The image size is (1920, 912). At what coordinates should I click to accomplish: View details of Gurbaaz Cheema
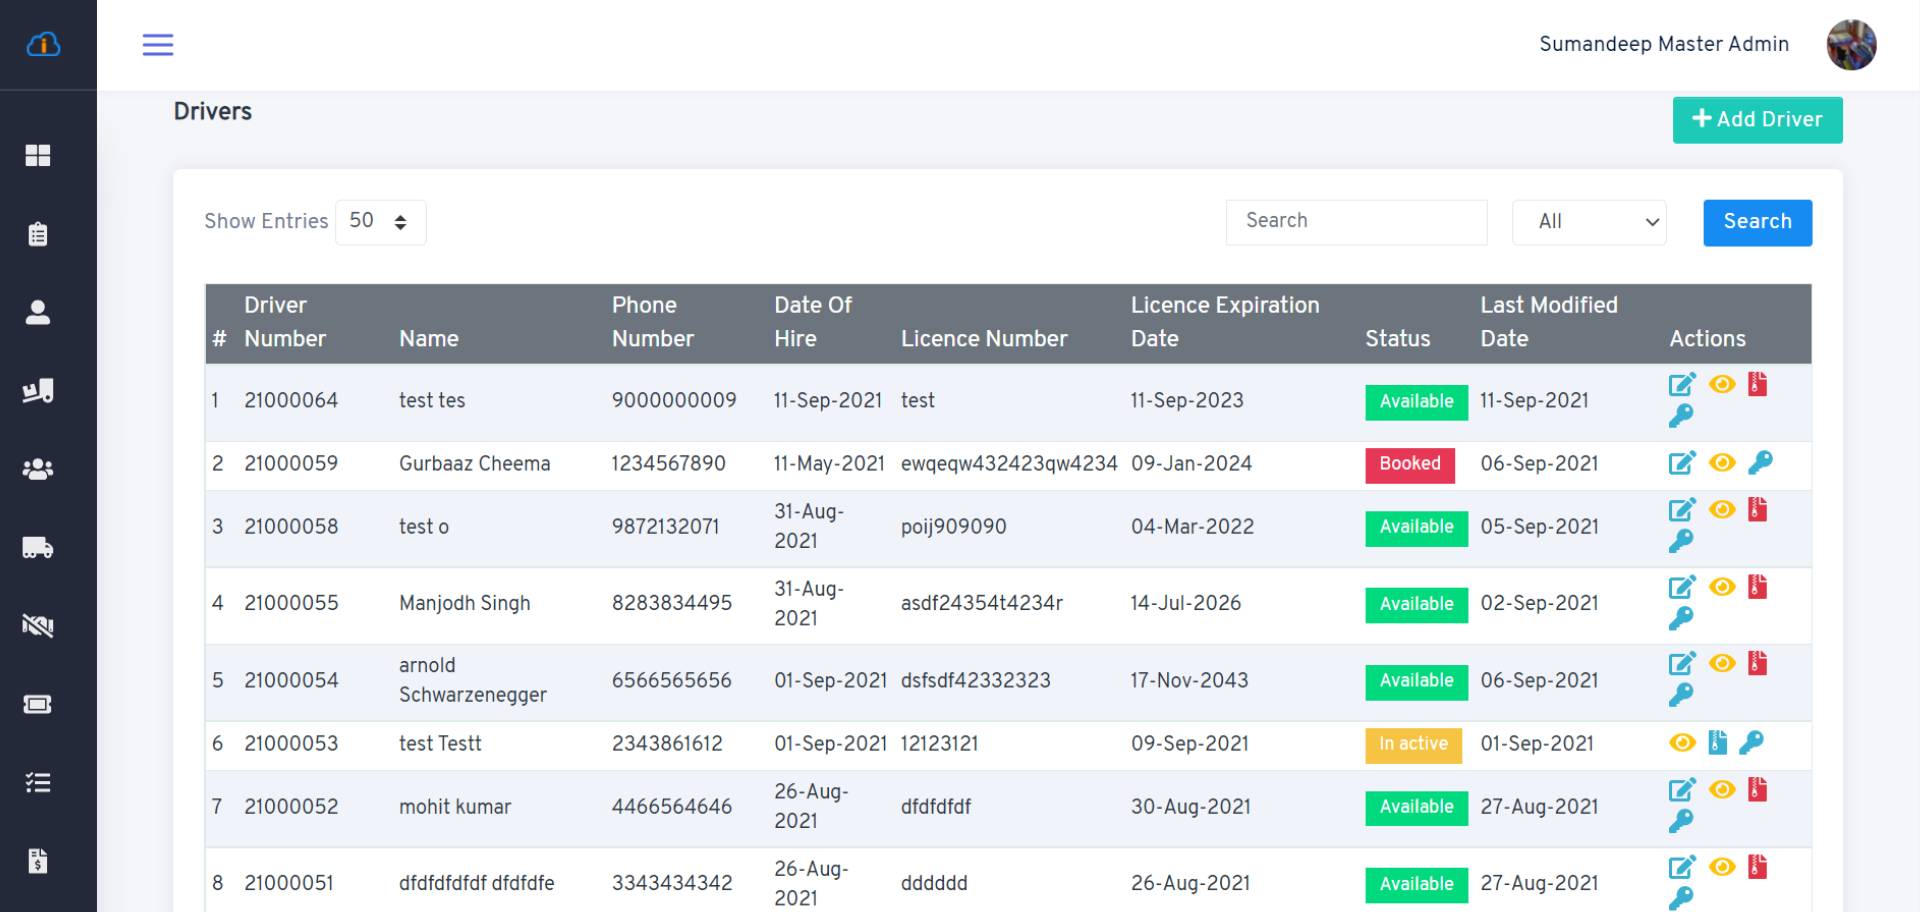(1722, 462)
